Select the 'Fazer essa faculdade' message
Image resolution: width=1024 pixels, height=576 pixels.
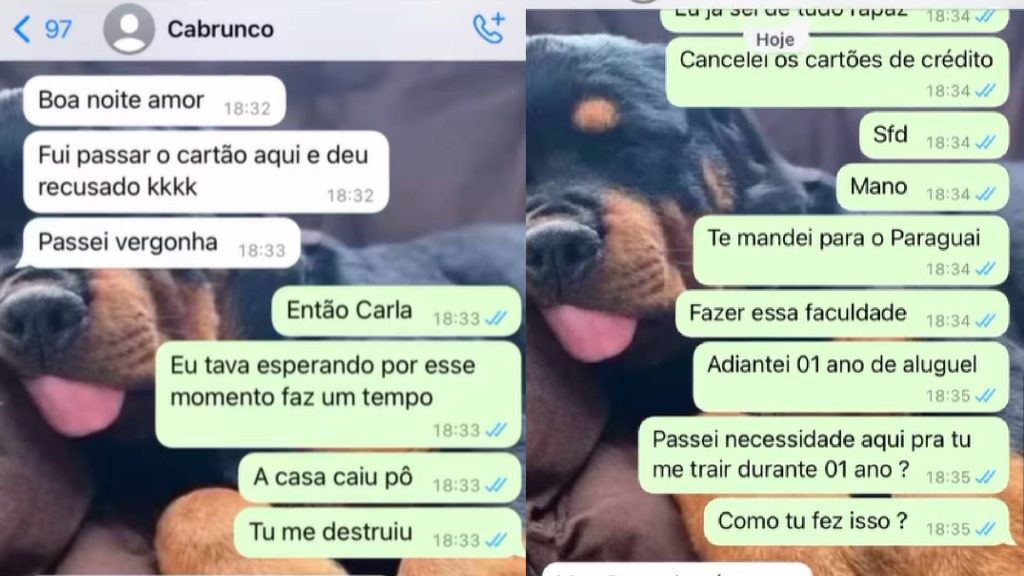pyautogui.click(x=842, y=314)
